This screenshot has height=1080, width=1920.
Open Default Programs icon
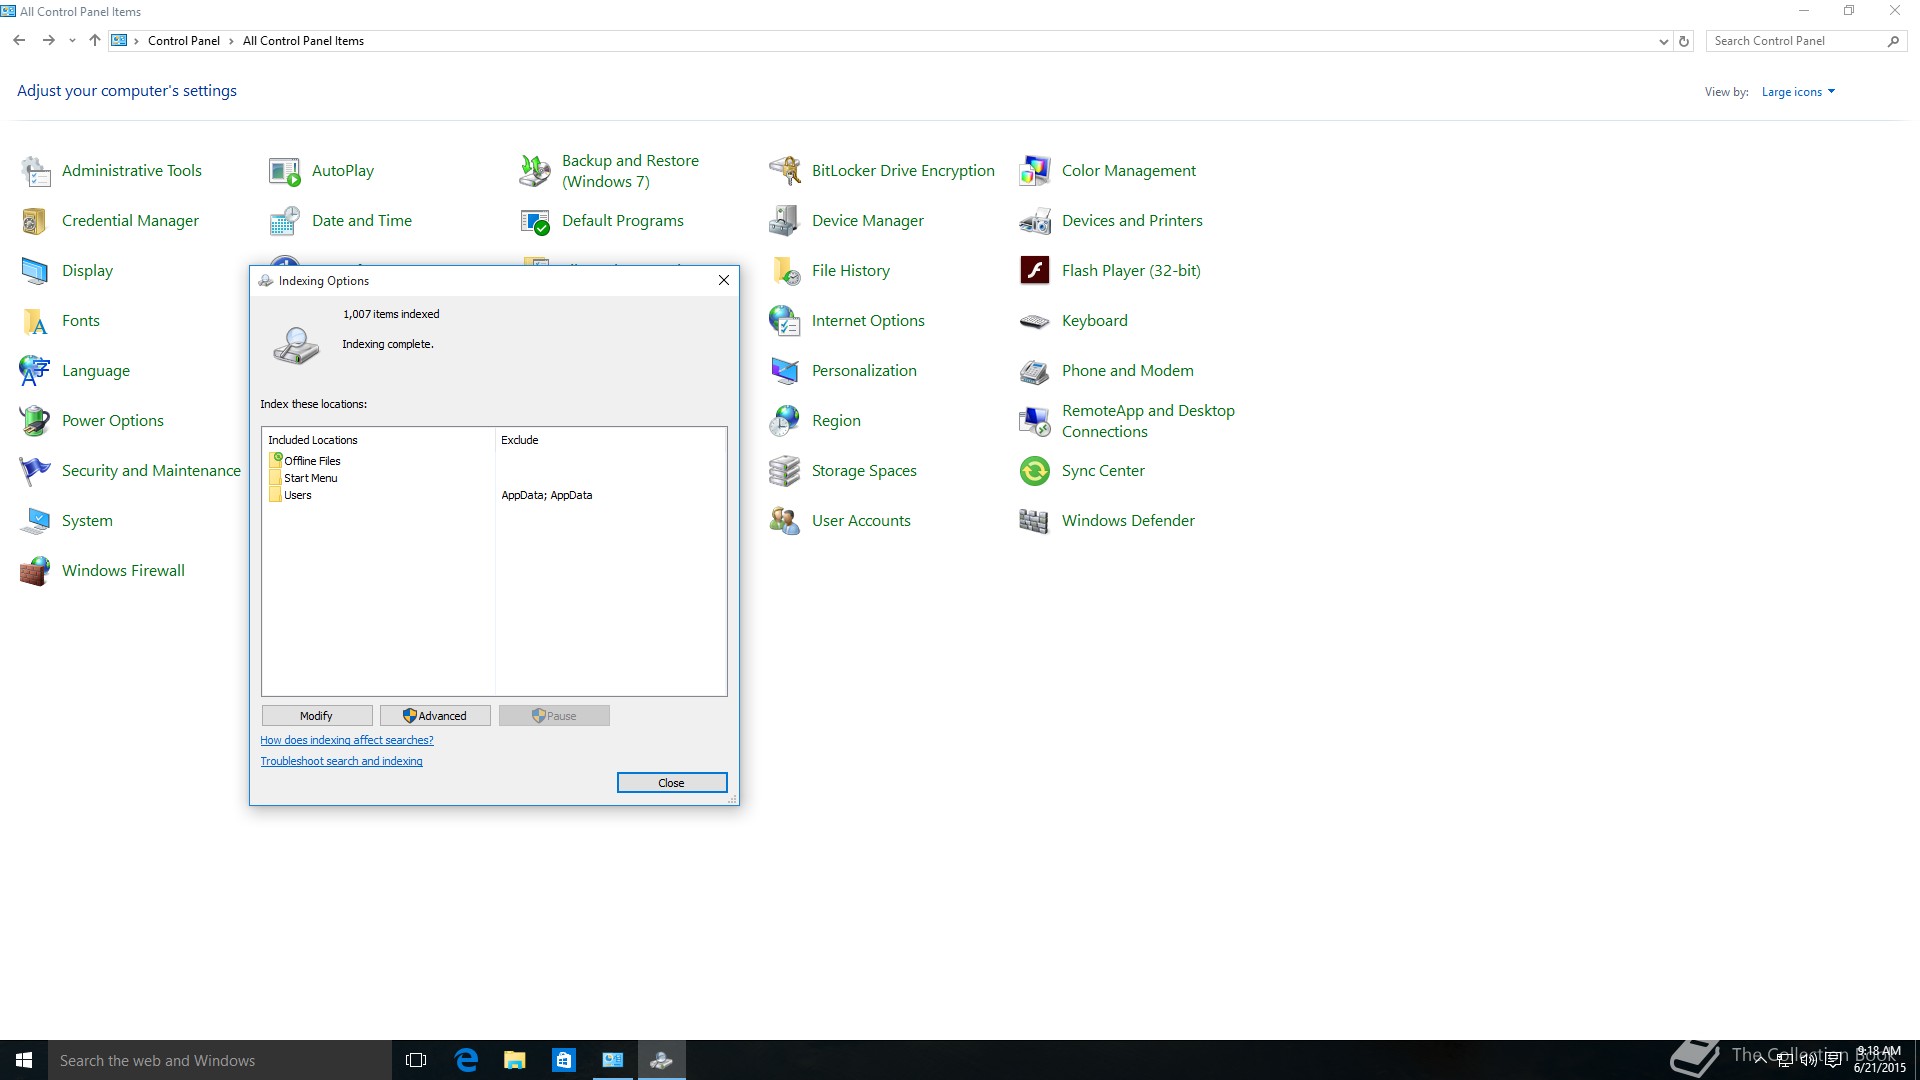(535, 221)
